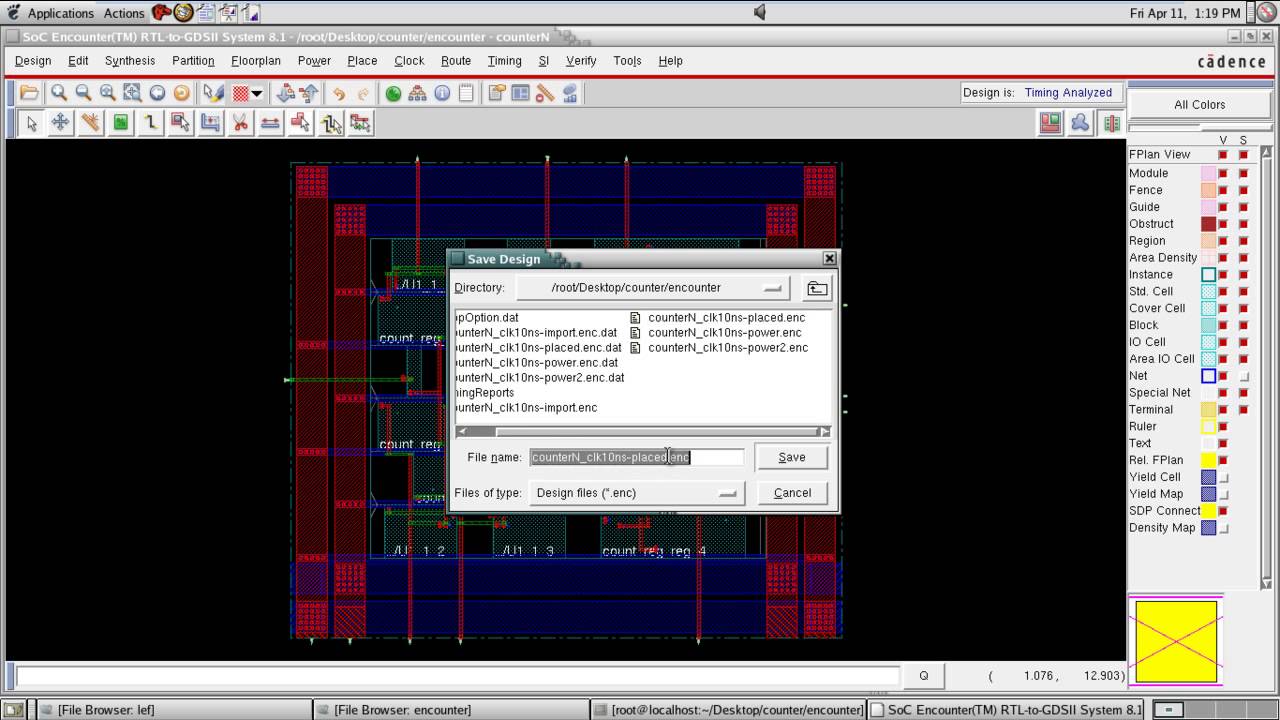Viewport: 1280px width, 720px height.
Task: Select the arrow Select tool
Action: click(x=31, y=123)
